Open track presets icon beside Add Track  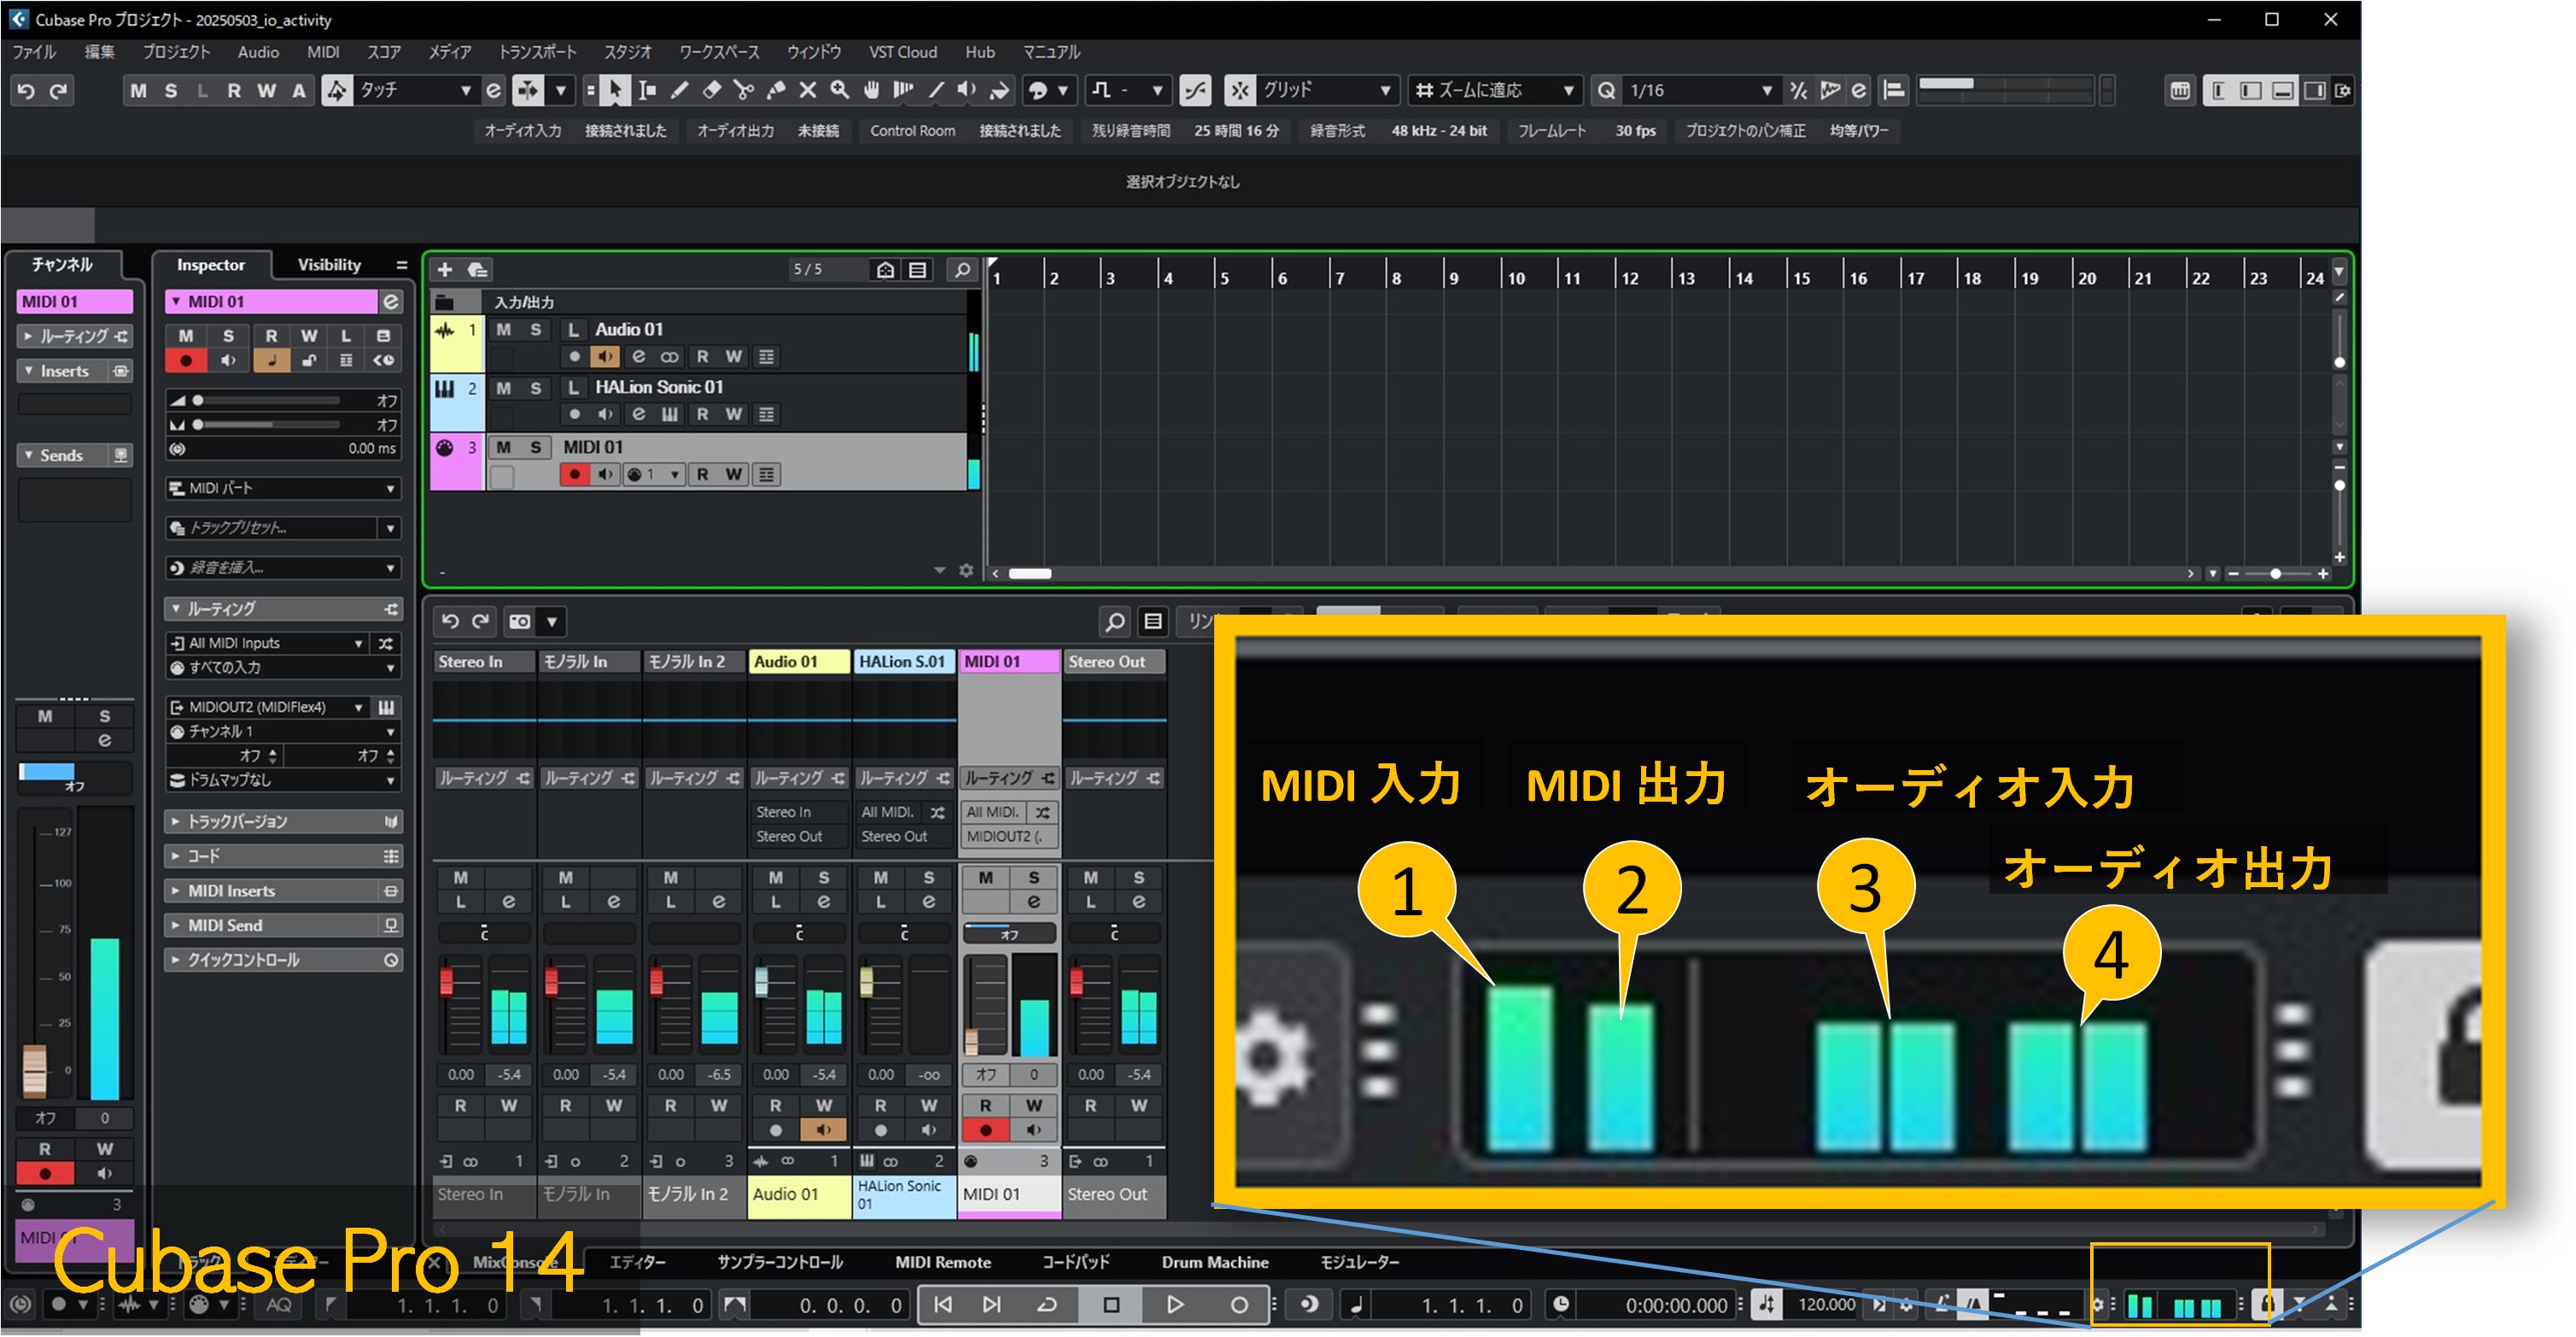477,270
